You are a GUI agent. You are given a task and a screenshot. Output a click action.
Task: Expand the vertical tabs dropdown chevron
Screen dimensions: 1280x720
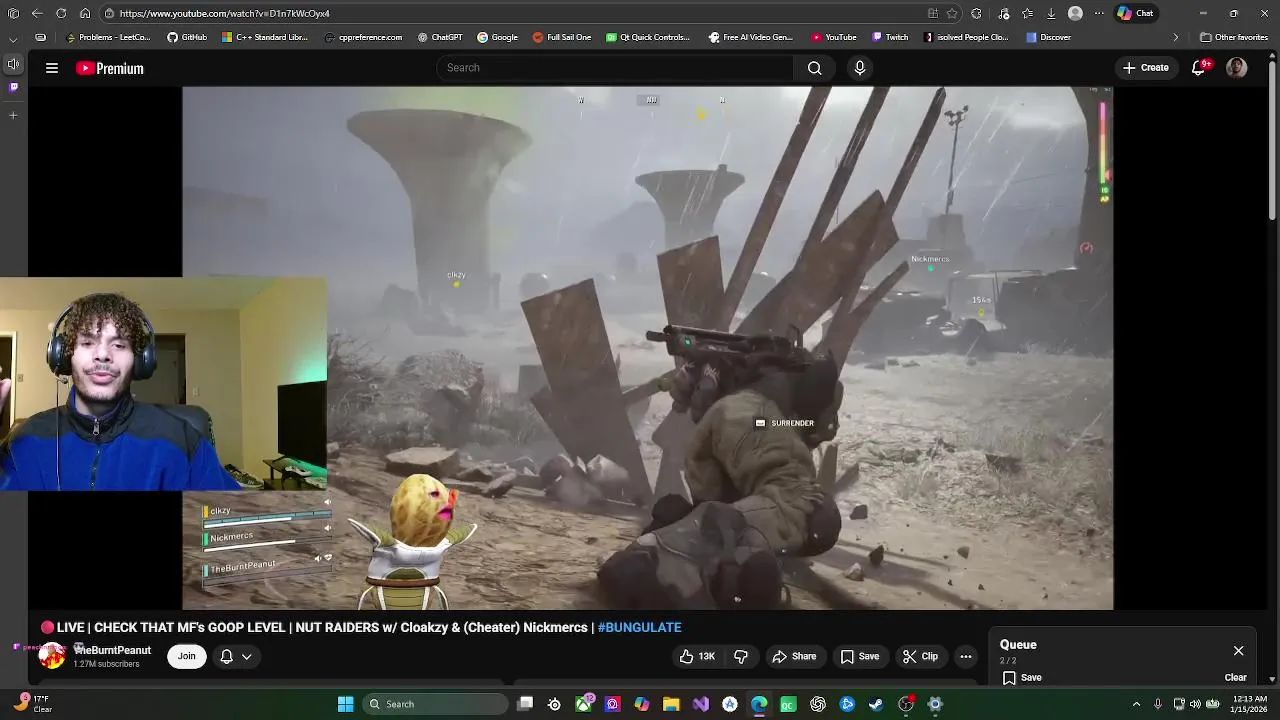point(13,38)
